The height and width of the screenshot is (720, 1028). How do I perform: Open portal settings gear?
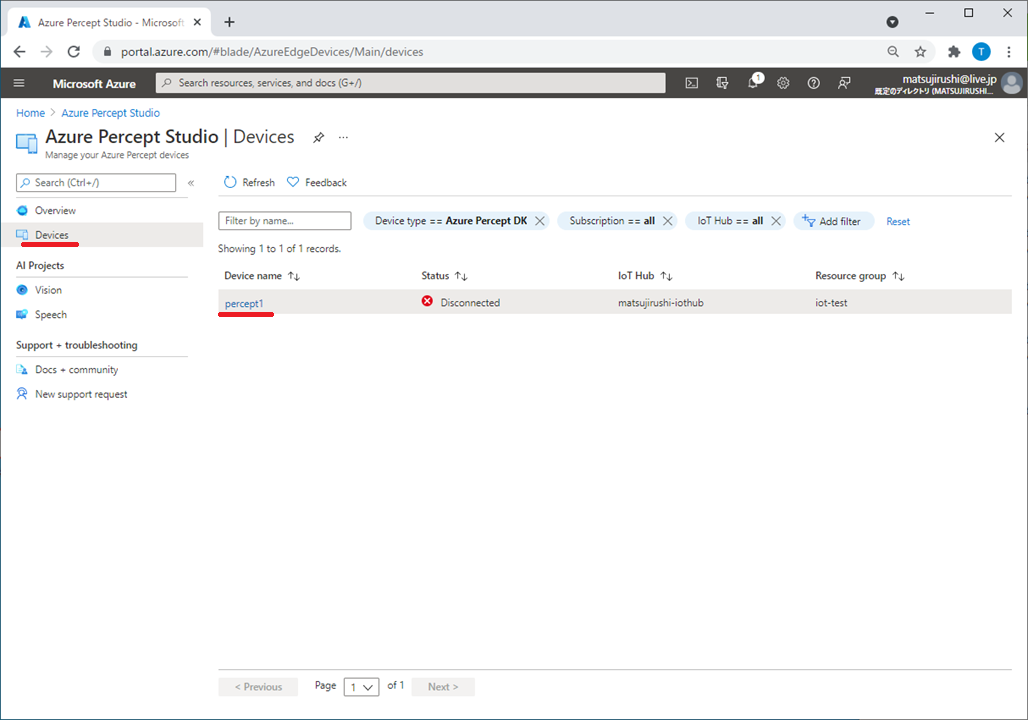point(783,83)
